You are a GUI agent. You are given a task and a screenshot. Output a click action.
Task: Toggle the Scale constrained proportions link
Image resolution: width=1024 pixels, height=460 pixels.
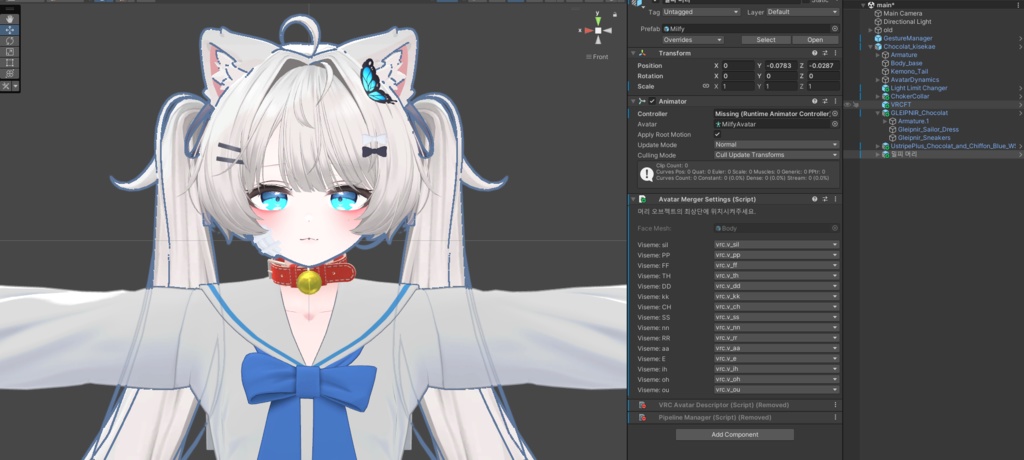[x=705, y=86]
